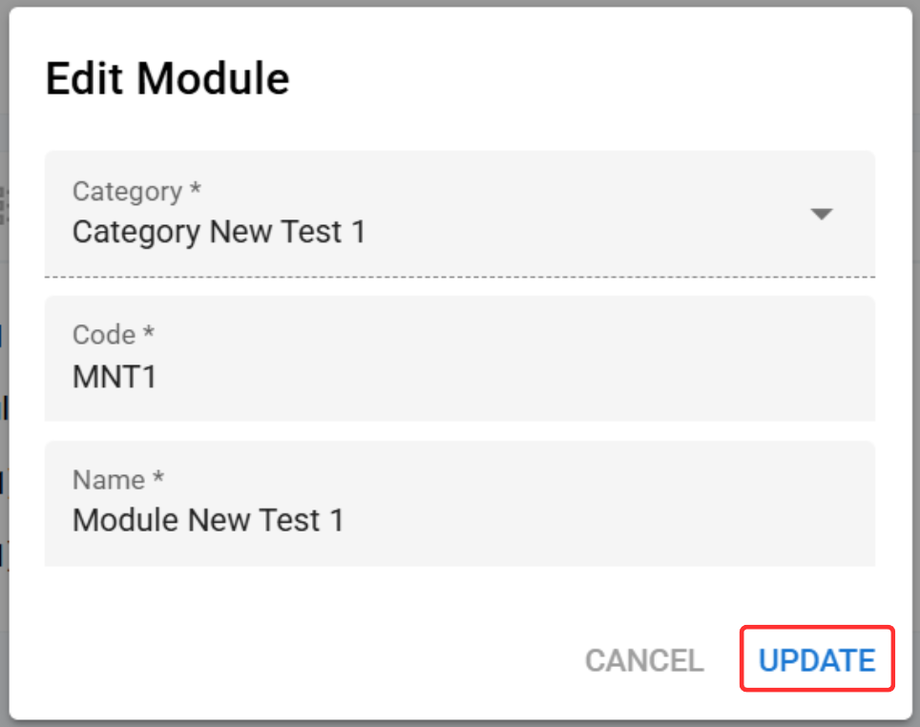Image resolution: width=920 pixels, height=727 pixels.
Task: Click the 'Code *' field label
Action: (113, 335)
